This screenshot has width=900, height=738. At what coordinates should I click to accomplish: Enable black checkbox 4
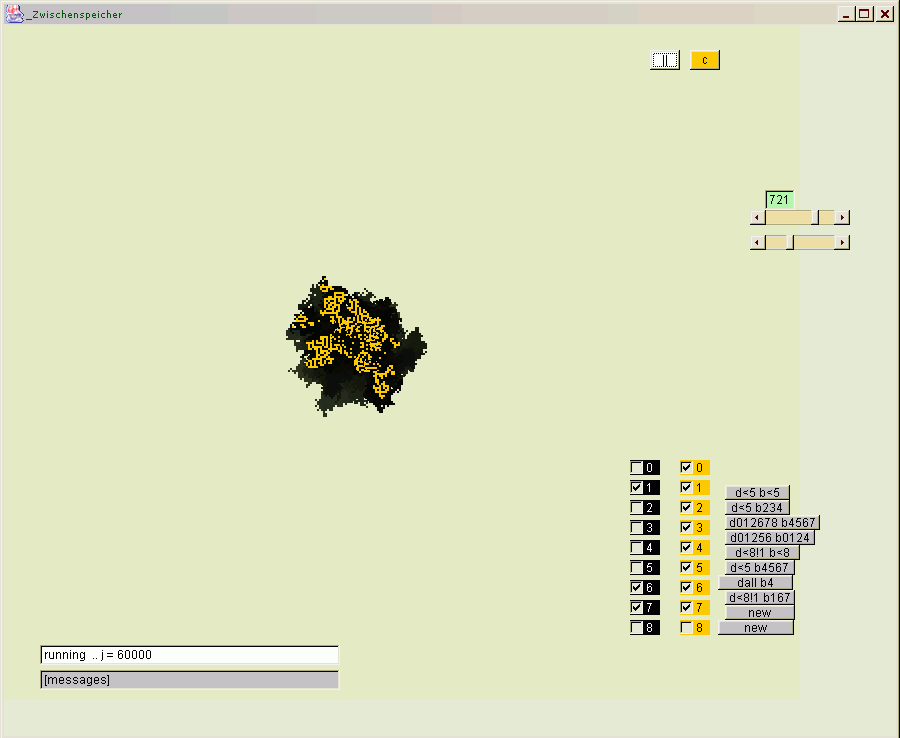point(637,547)
